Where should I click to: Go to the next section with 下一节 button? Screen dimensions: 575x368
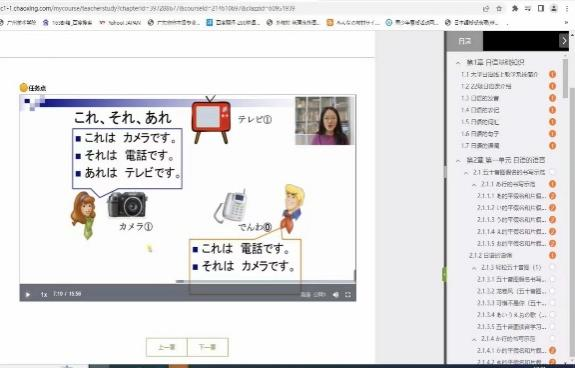point(208,347)
